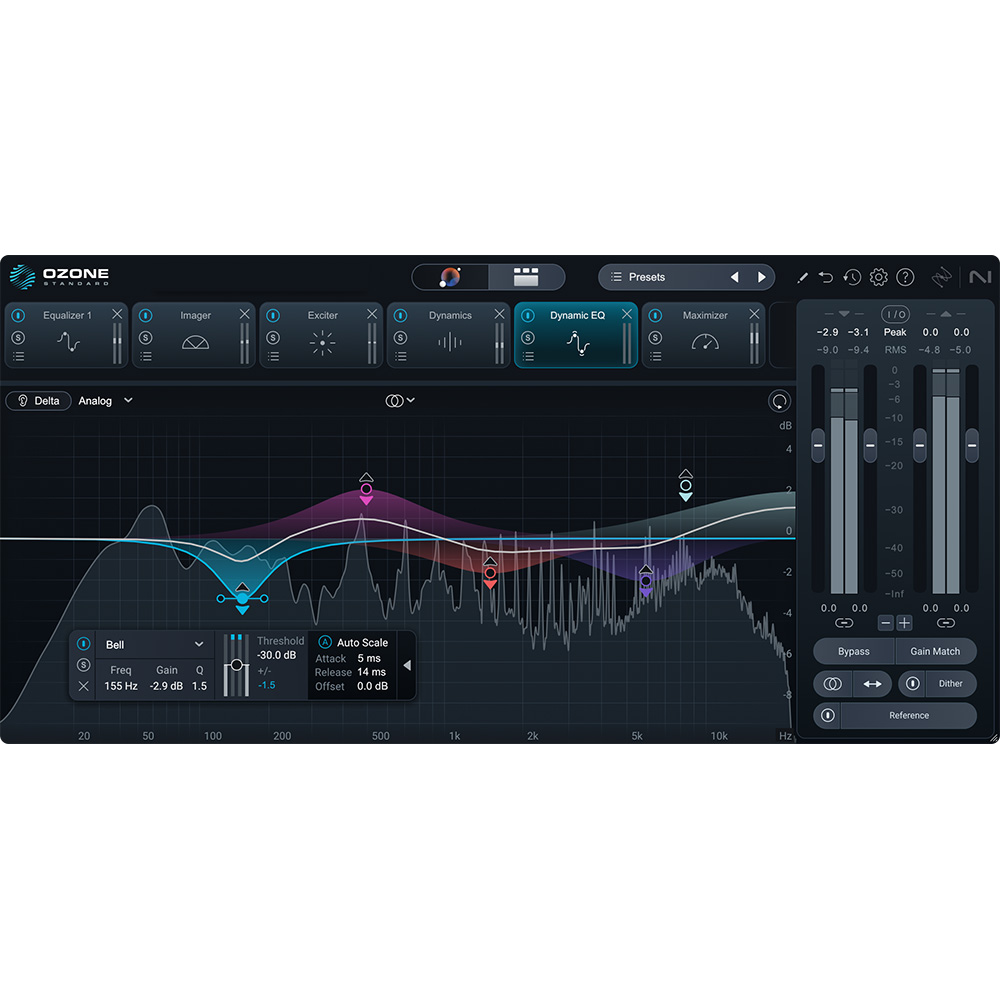Toggle Reference power button
The width and height of the screenshot is (1000, 1000).
pos(828,716)
